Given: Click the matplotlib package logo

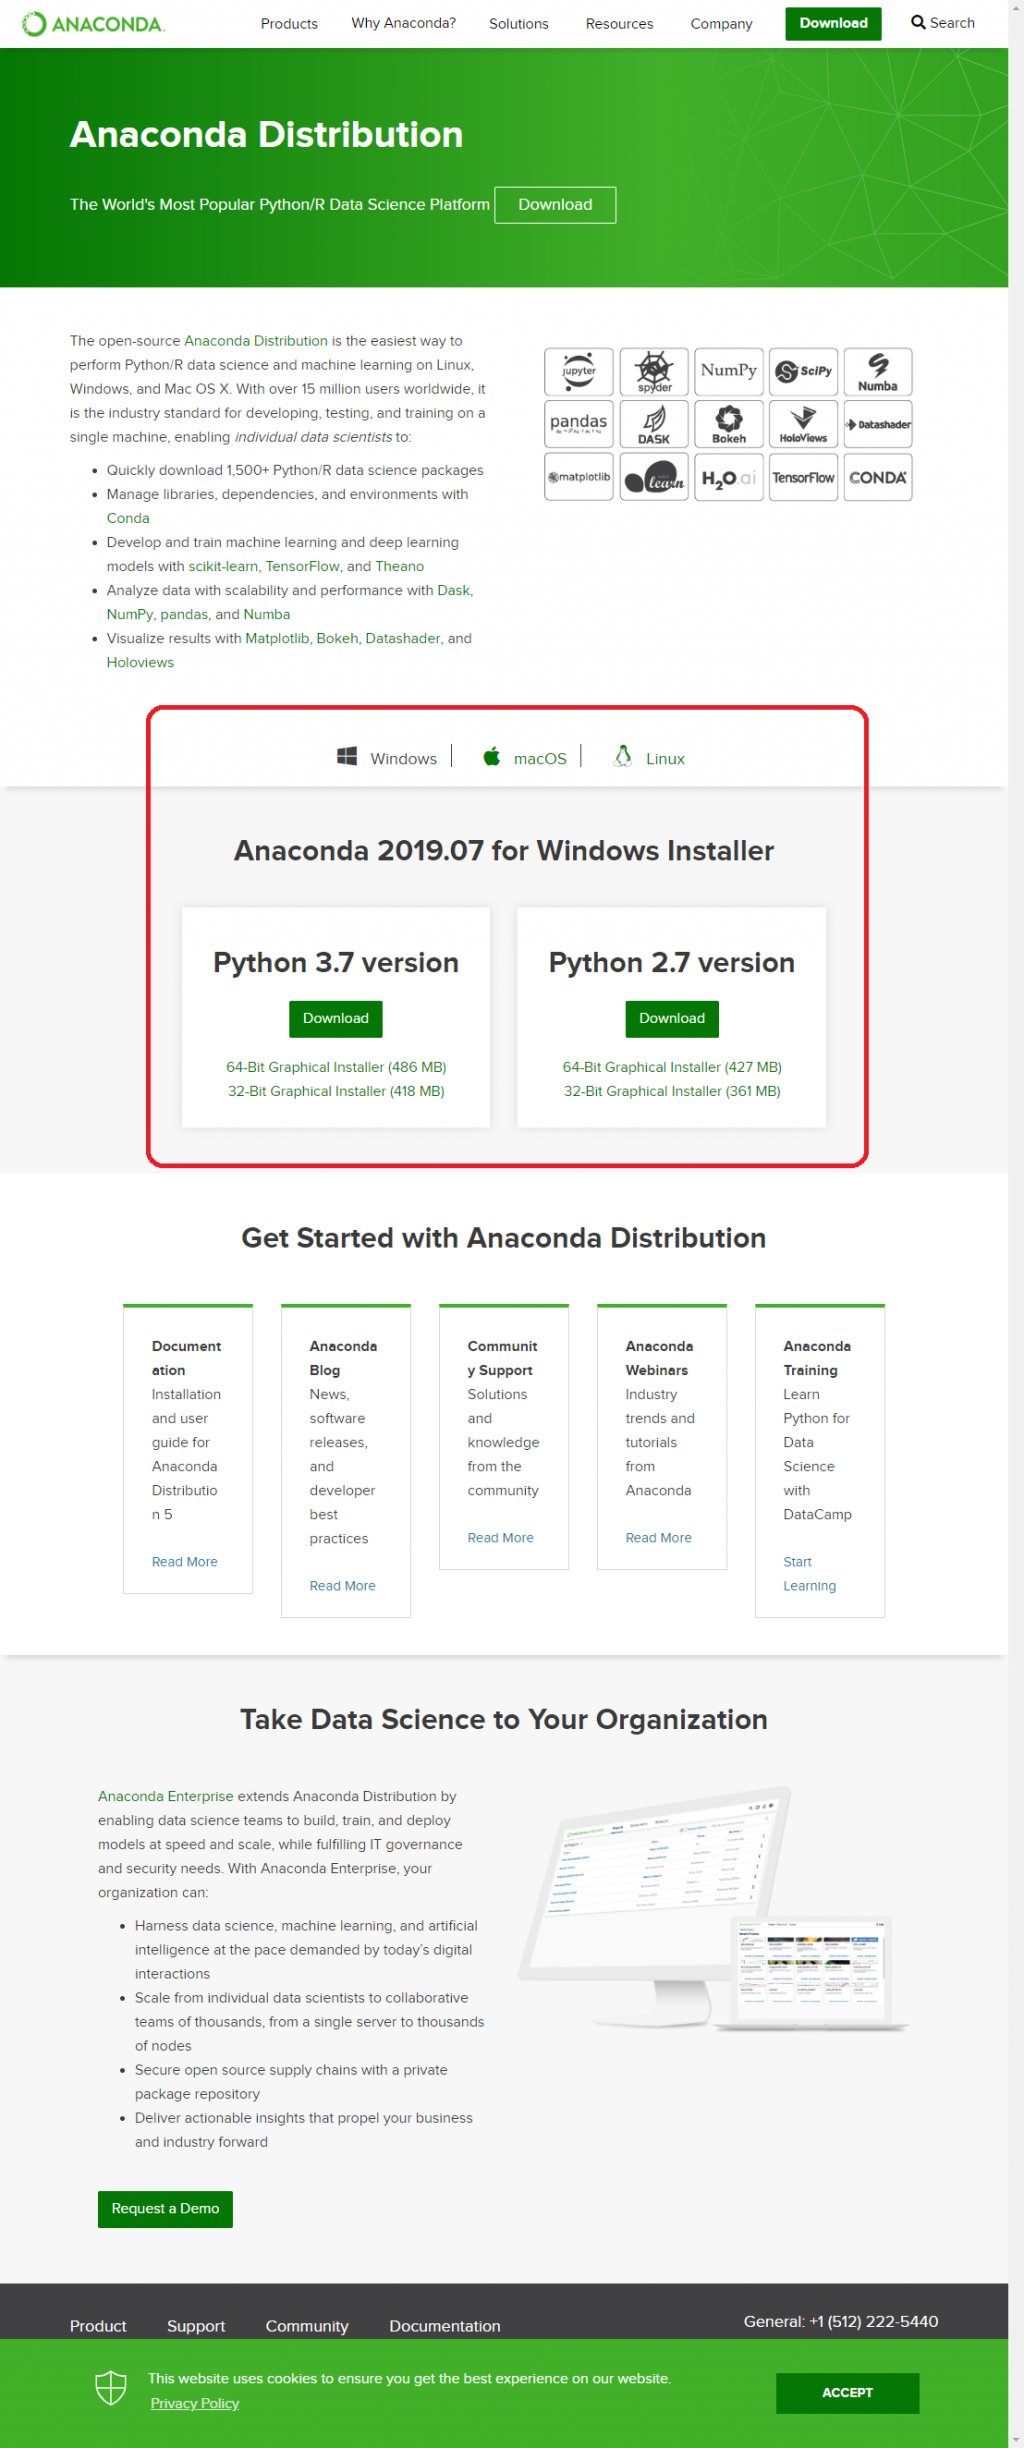Looking at the screenshot, I should (579, 477).
